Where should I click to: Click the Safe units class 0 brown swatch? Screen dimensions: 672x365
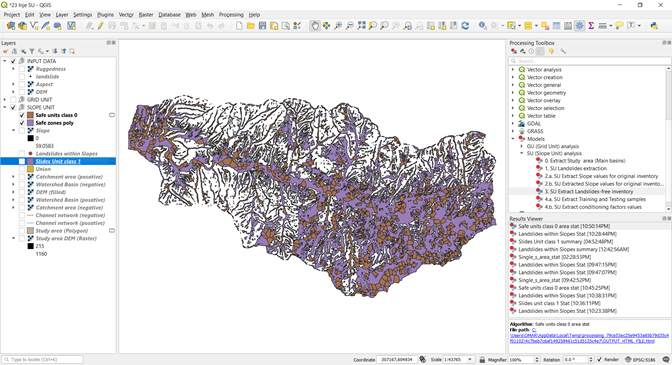30,115
